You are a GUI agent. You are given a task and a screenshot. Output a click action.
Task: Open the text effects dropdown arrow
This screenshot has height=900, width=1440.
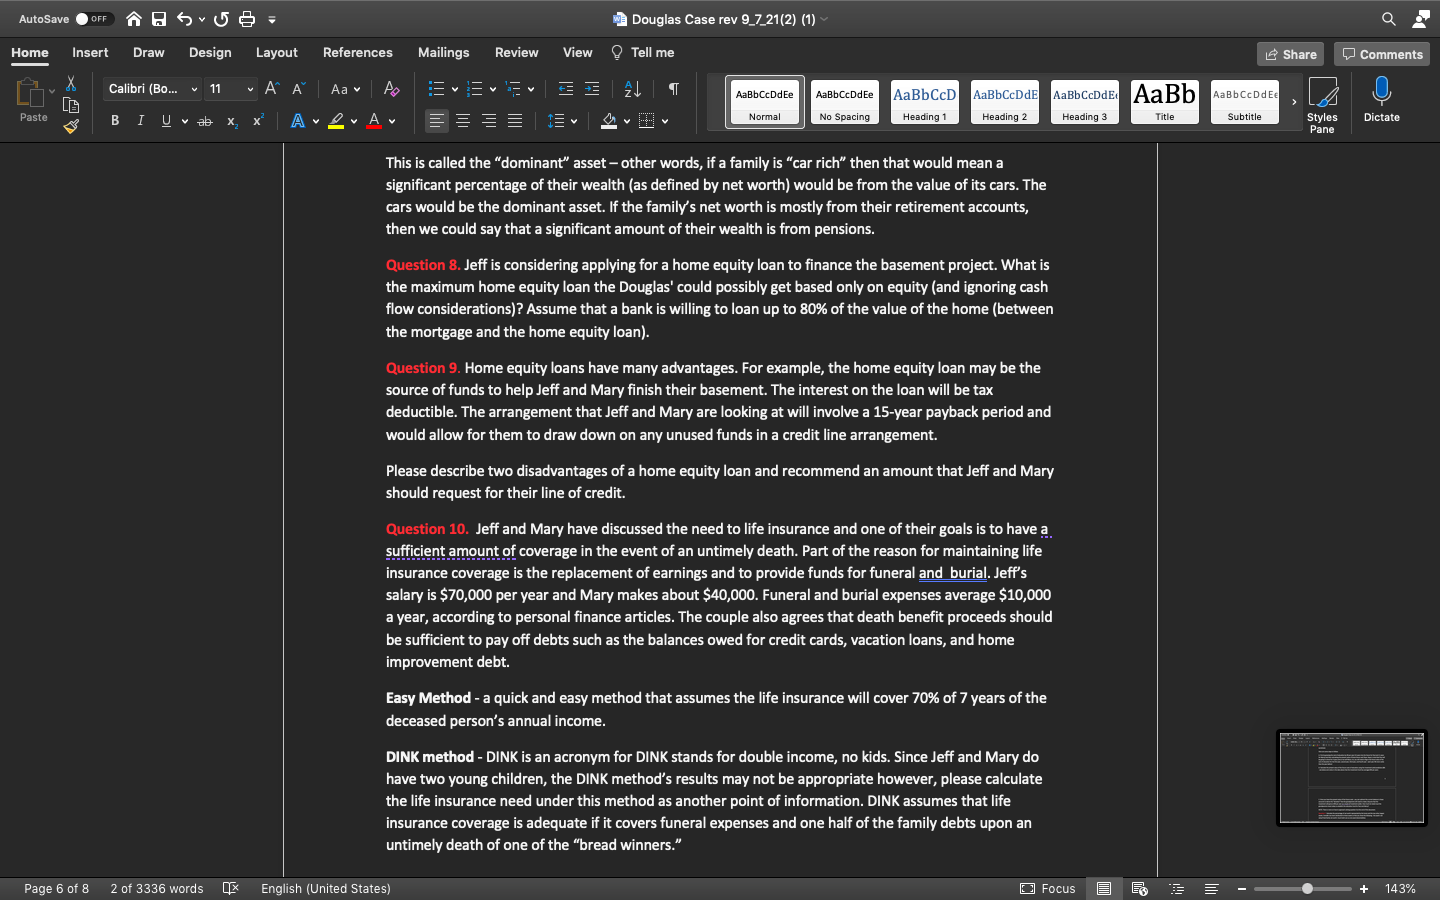pyautogui.click(x=316, y=121)
